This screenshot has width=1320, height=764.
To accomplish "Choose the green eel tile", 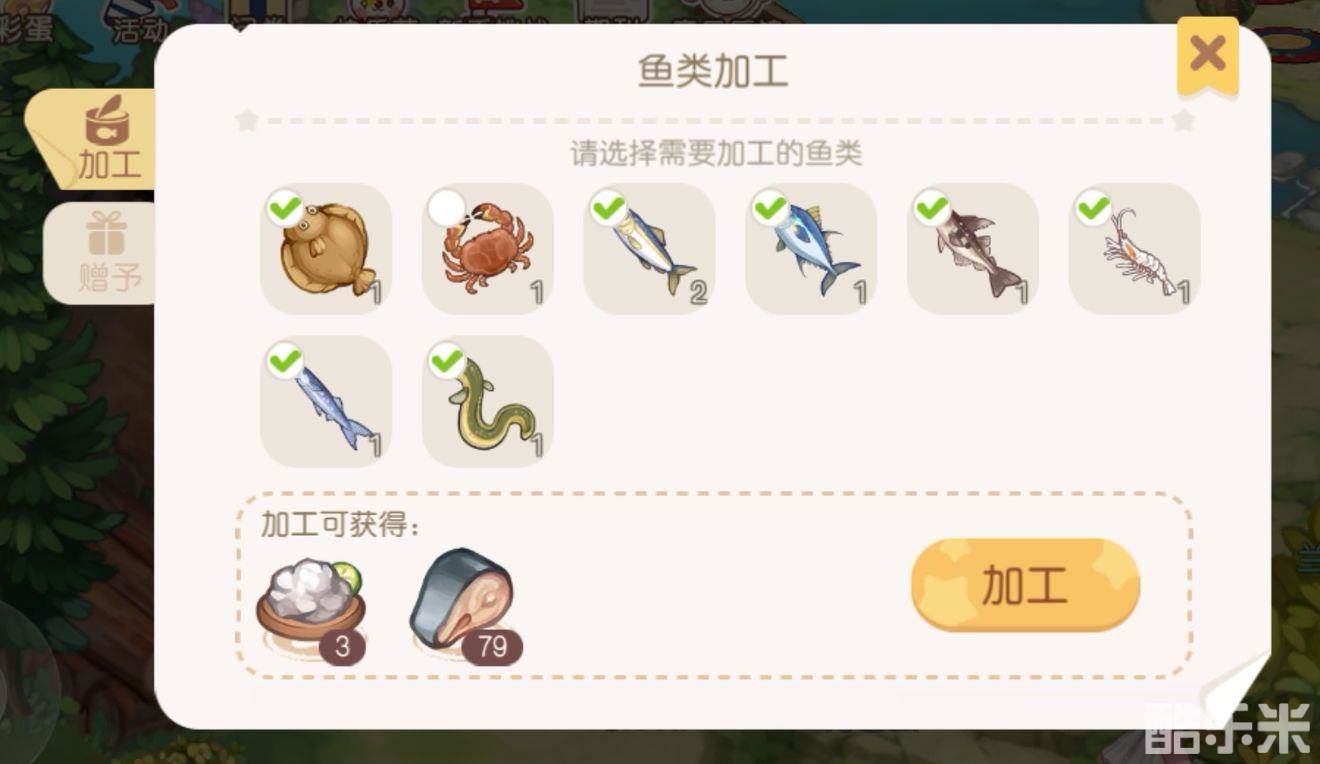I will (x=488, y=402).
